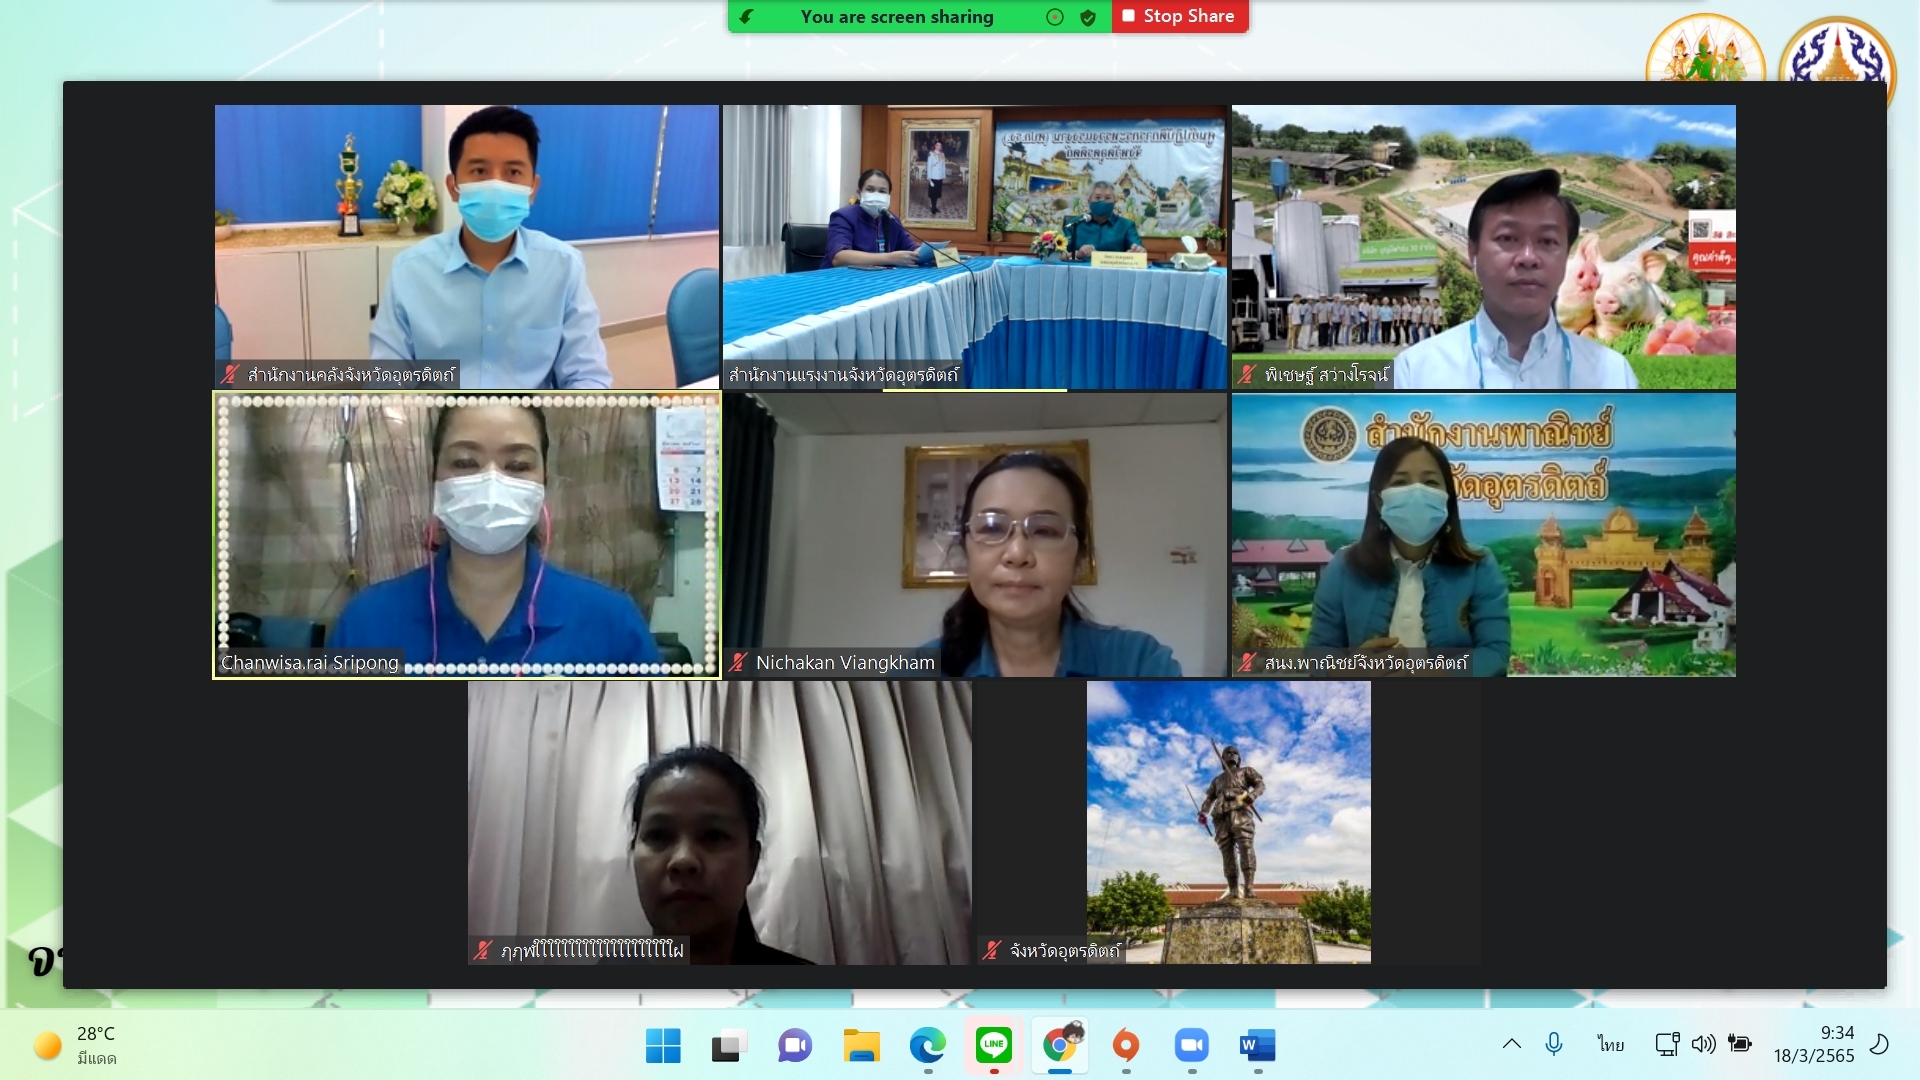This screenshot has height=1080, width=1920.
Task: Open File Explorer from taskbar
Action: tap(861, 1045)
